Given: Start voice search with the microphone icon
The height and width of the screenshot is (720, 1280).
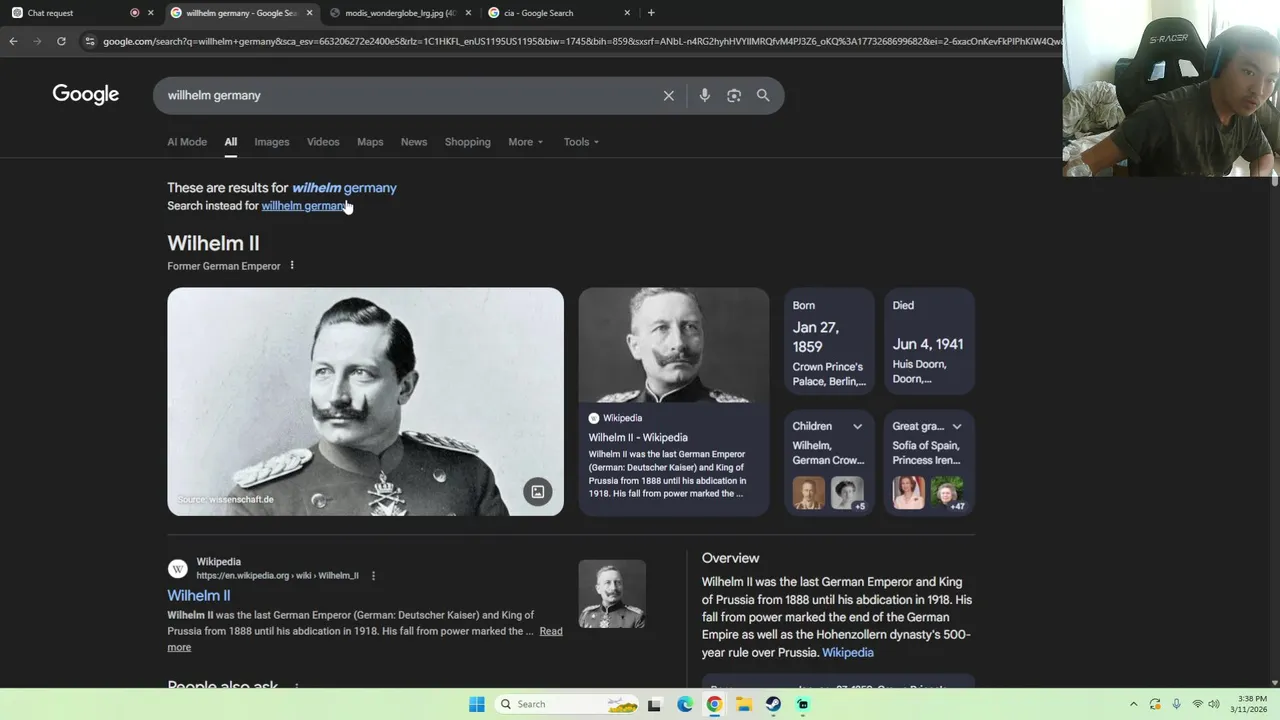Looking at the screenshot, I should click(705, 95).
